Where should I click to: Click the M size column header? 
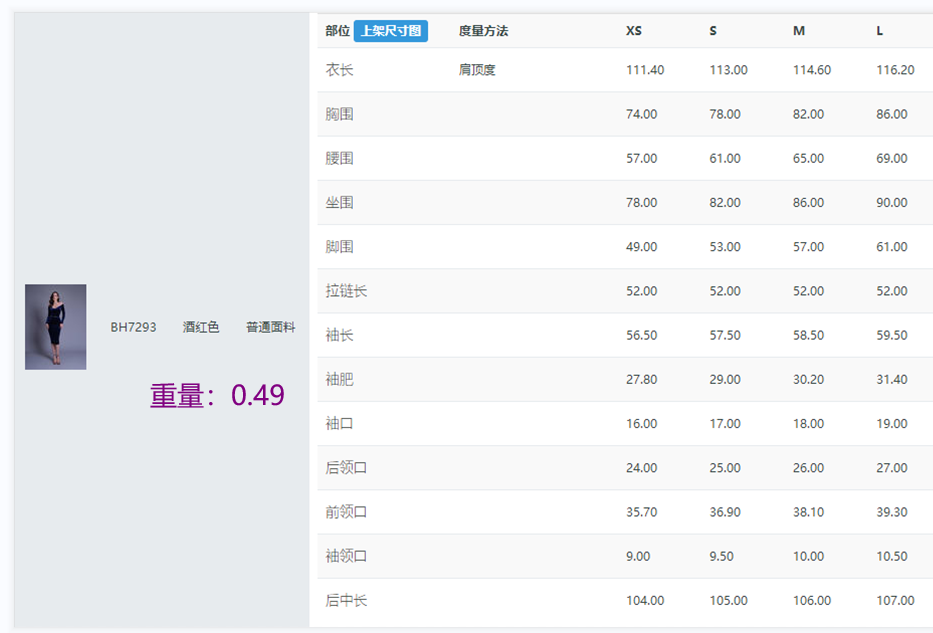(799, 31)
